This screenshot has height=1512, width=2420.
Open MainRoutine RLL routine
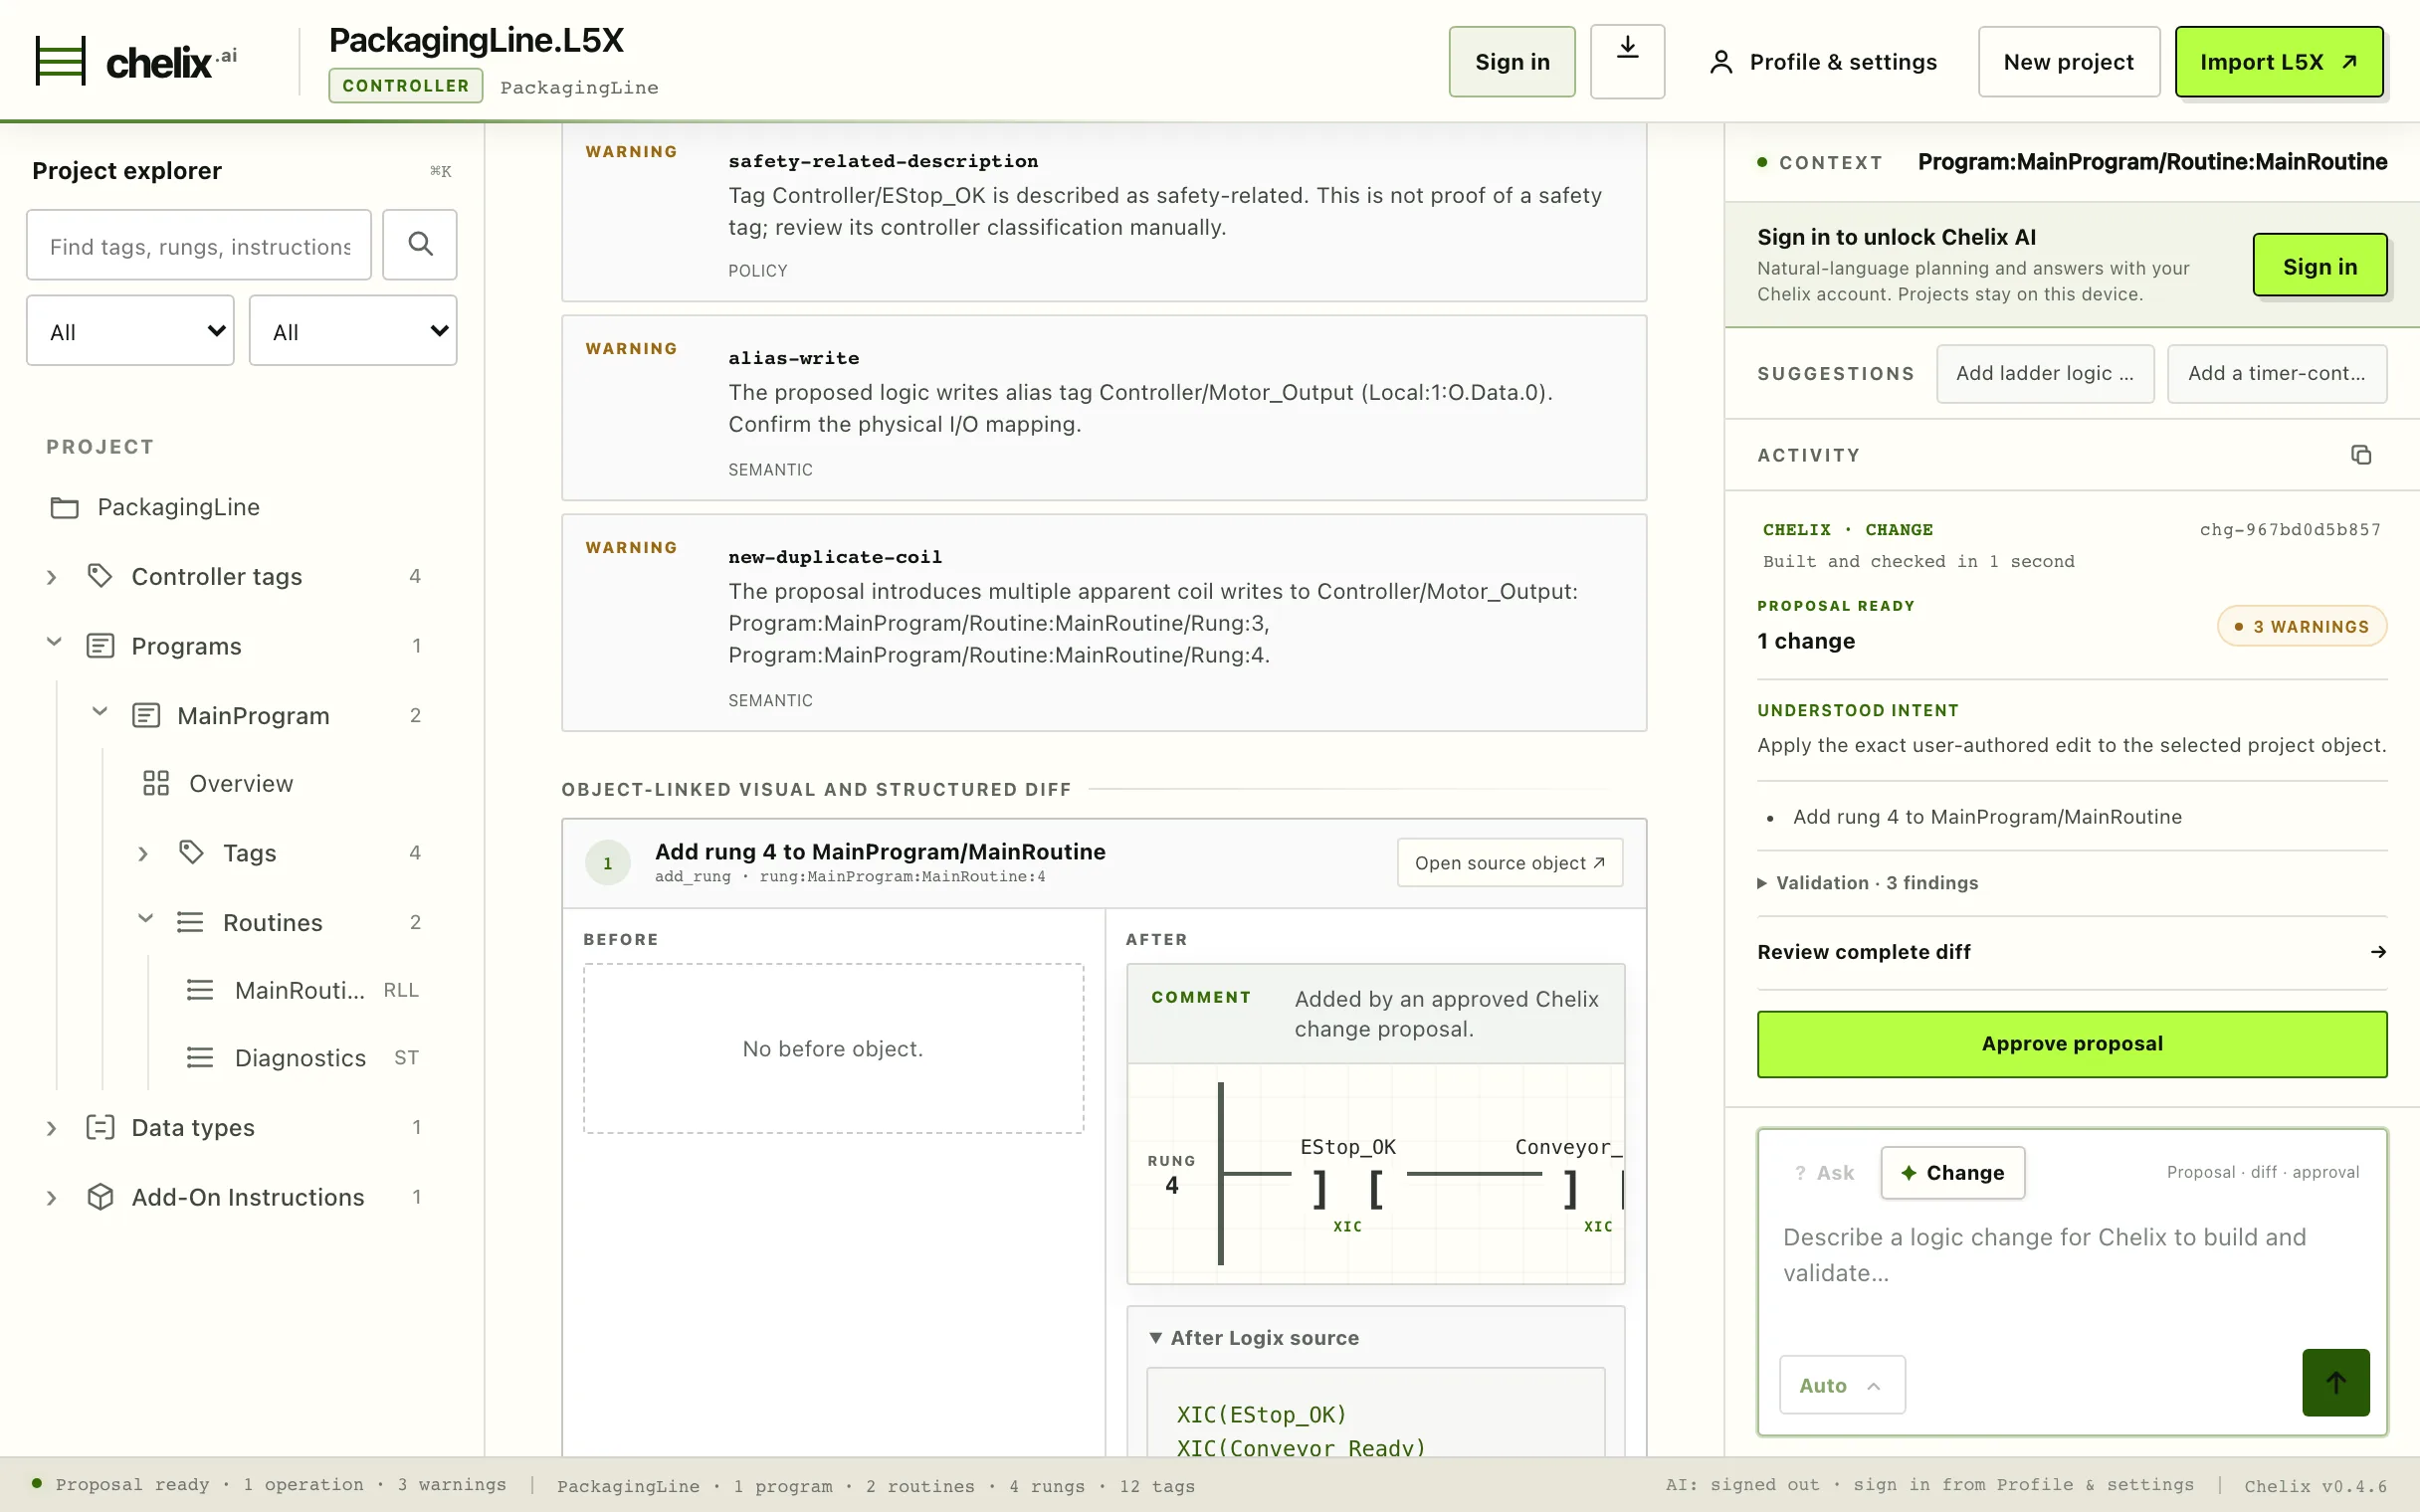tap(300, 990)
